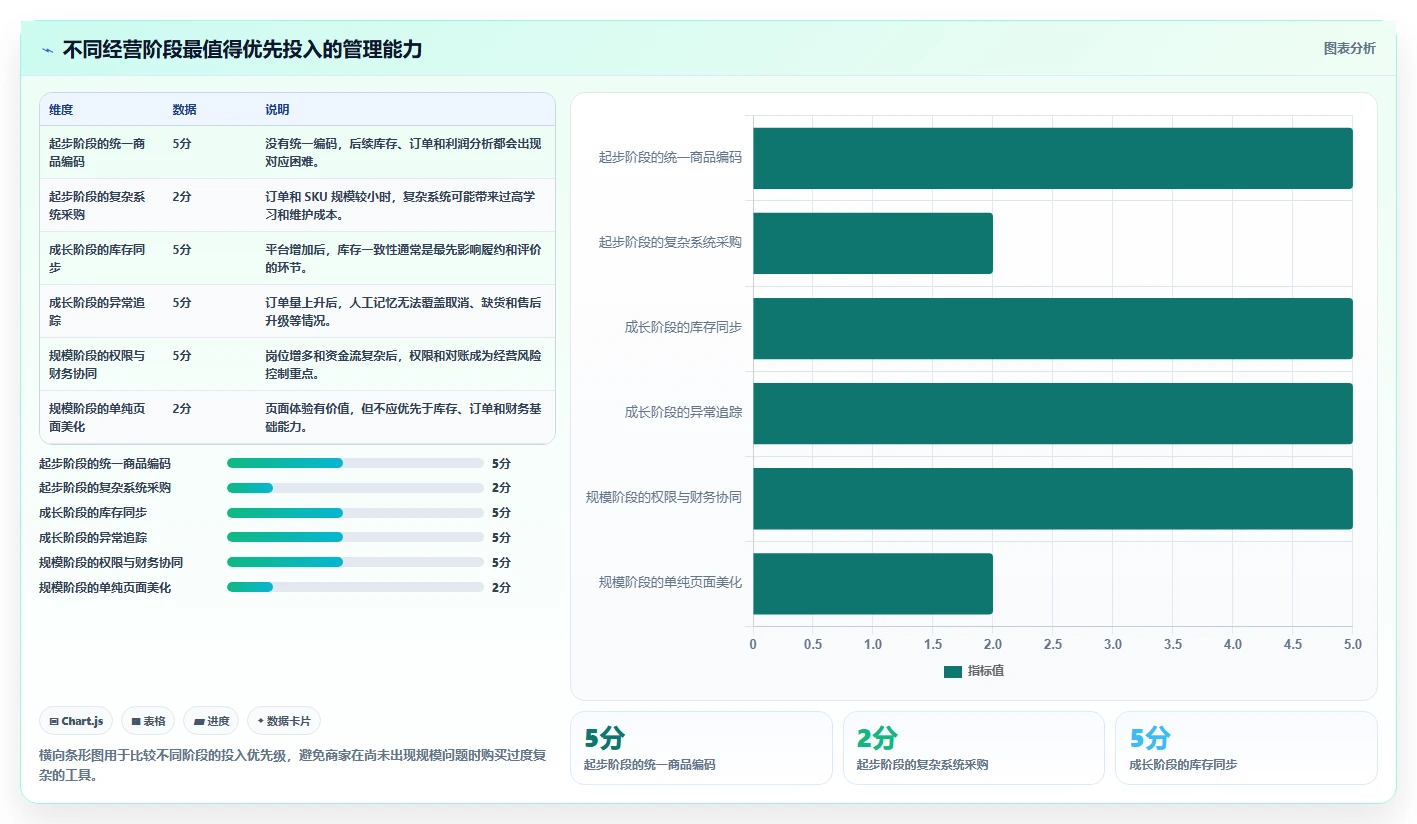Click the description starting 岗位增多和资金流复杂后
The height and width of the screenshot is (824, 1417).
tap(403, 364)
